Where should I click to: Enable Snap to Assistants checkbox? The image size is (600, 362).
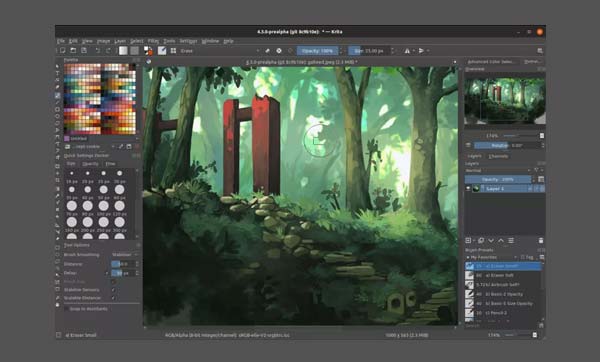click(67, 309)
